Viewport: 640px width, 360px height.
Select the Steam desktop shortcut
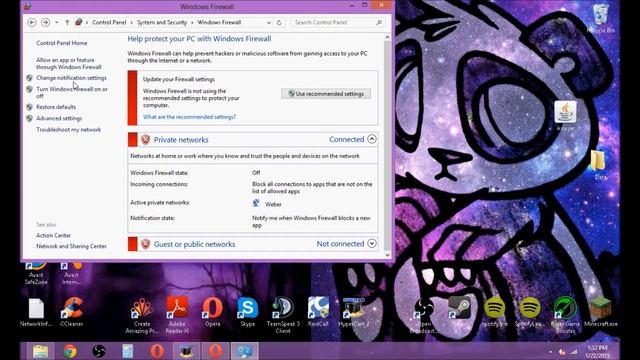pos(459,312)
